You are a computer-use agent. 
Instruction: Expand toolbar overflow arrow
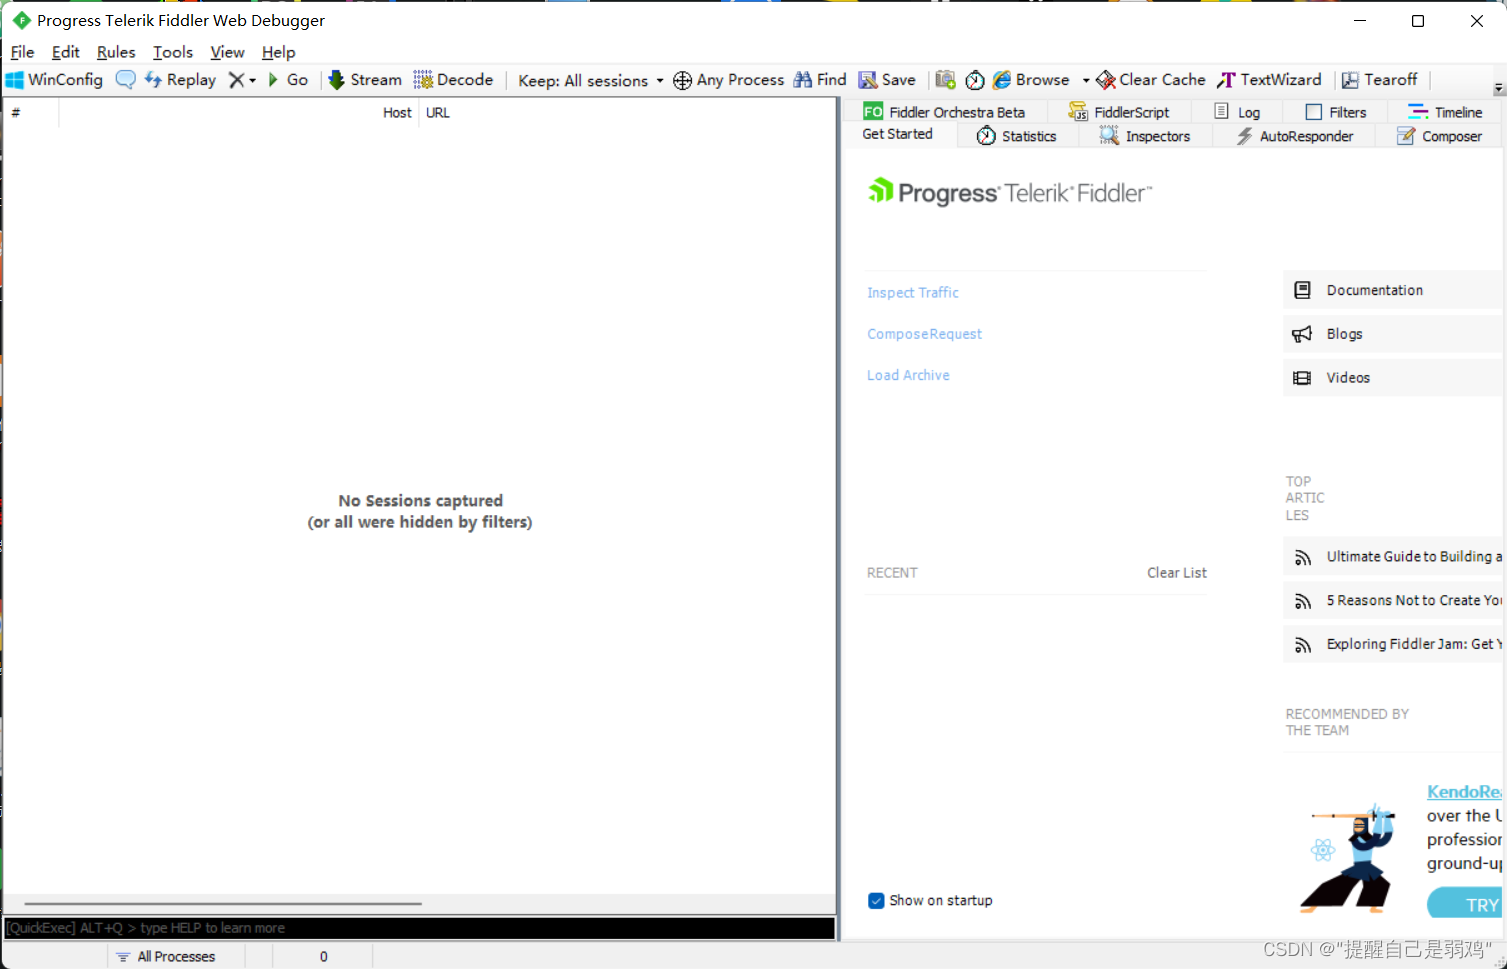tap(1498, 88)
